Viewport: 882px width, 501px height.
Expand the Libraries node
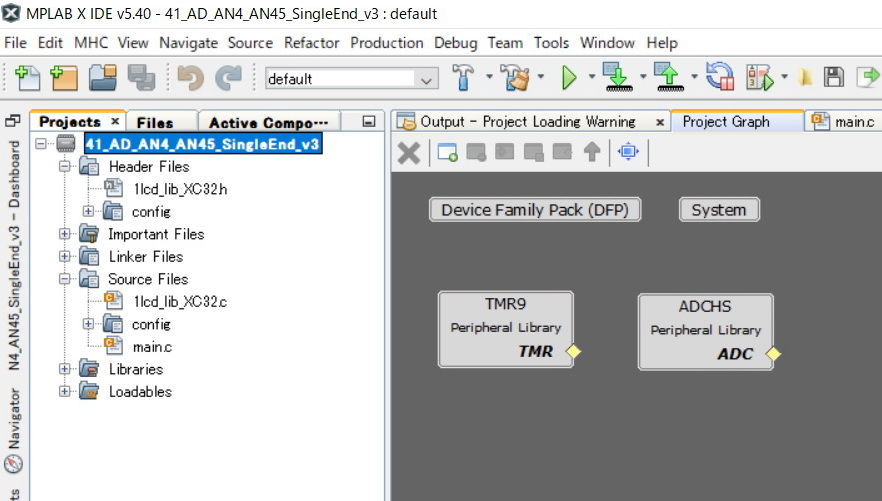65,369
